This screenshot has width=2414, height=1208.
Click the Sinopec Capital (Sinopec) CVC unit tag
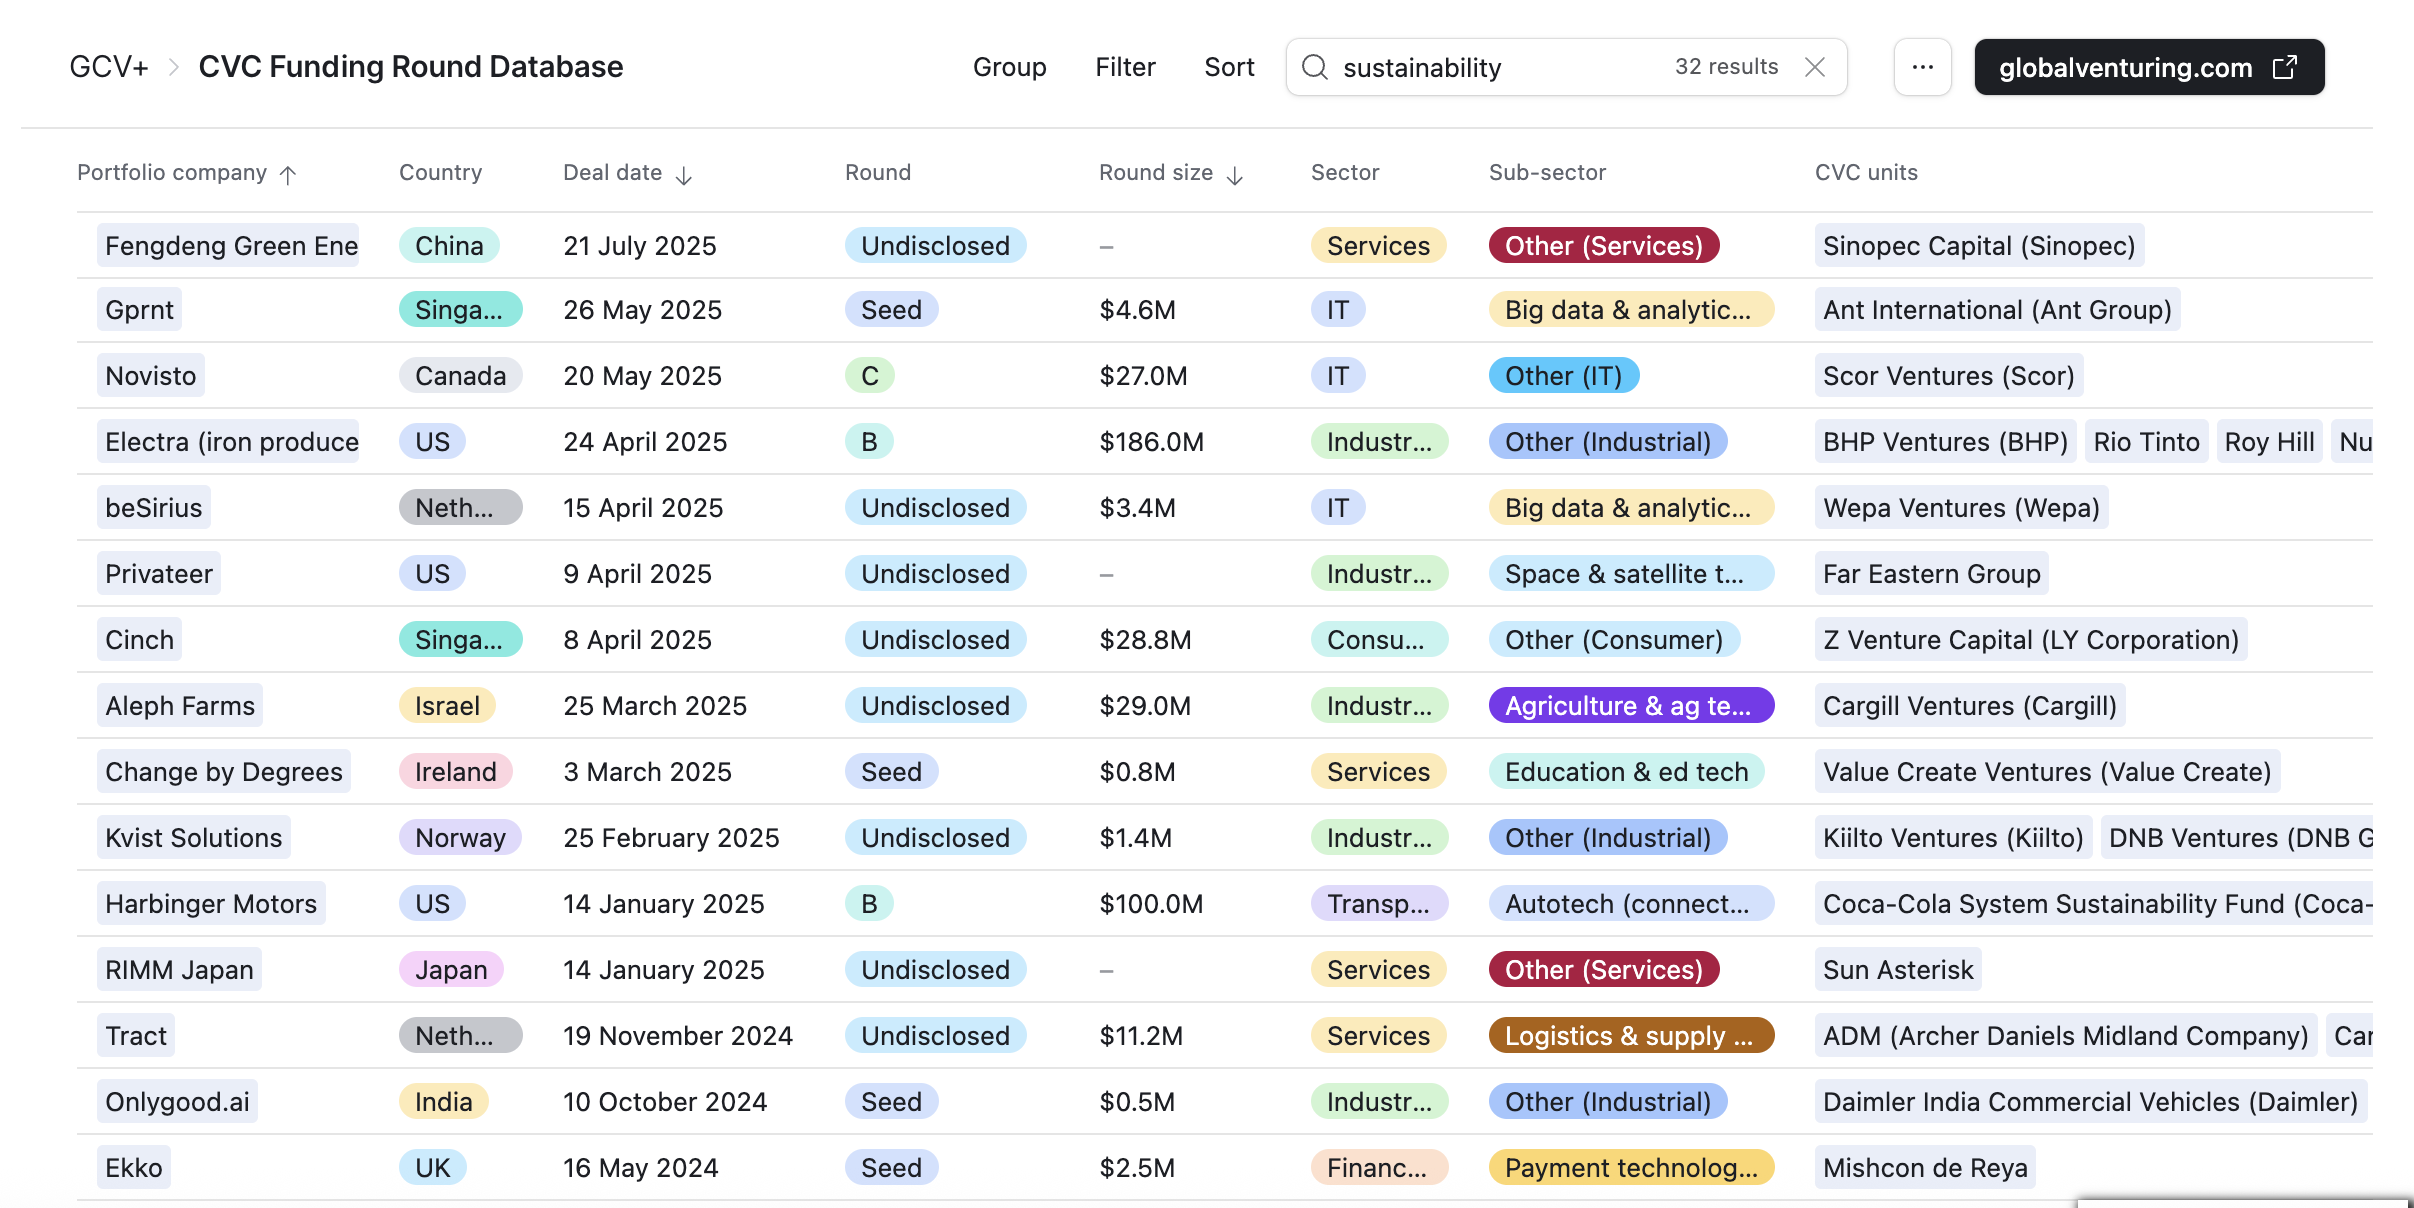pyautogui.click(x=1978, y=246)
